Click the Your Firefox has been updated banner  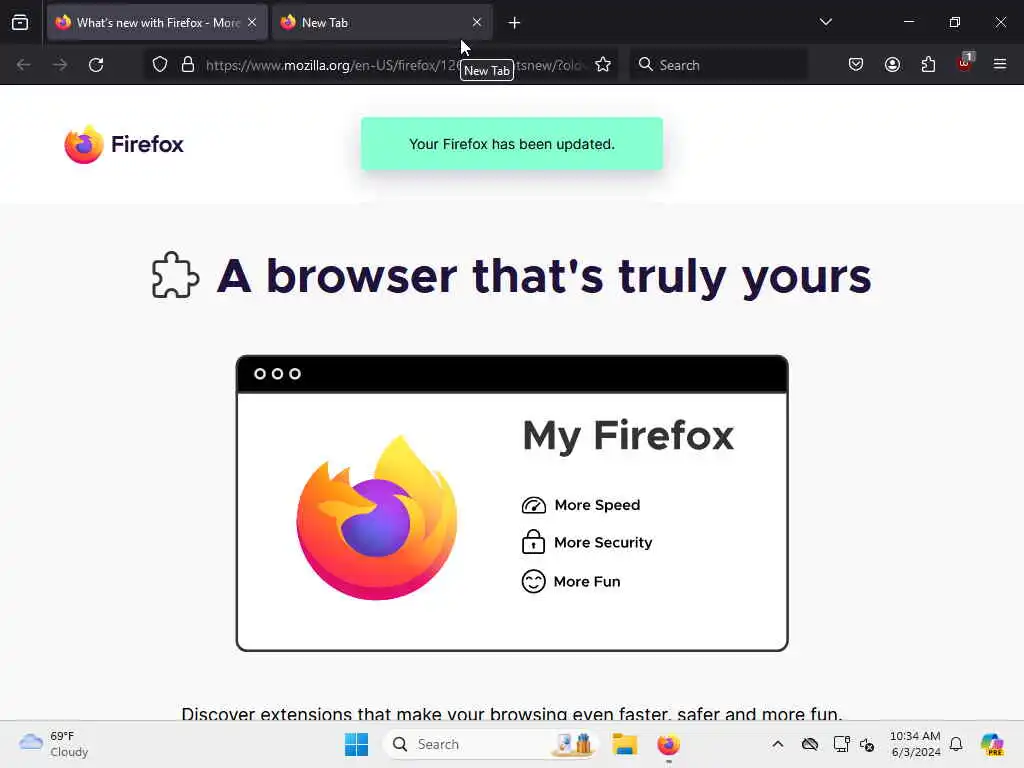tap(511, 144)
